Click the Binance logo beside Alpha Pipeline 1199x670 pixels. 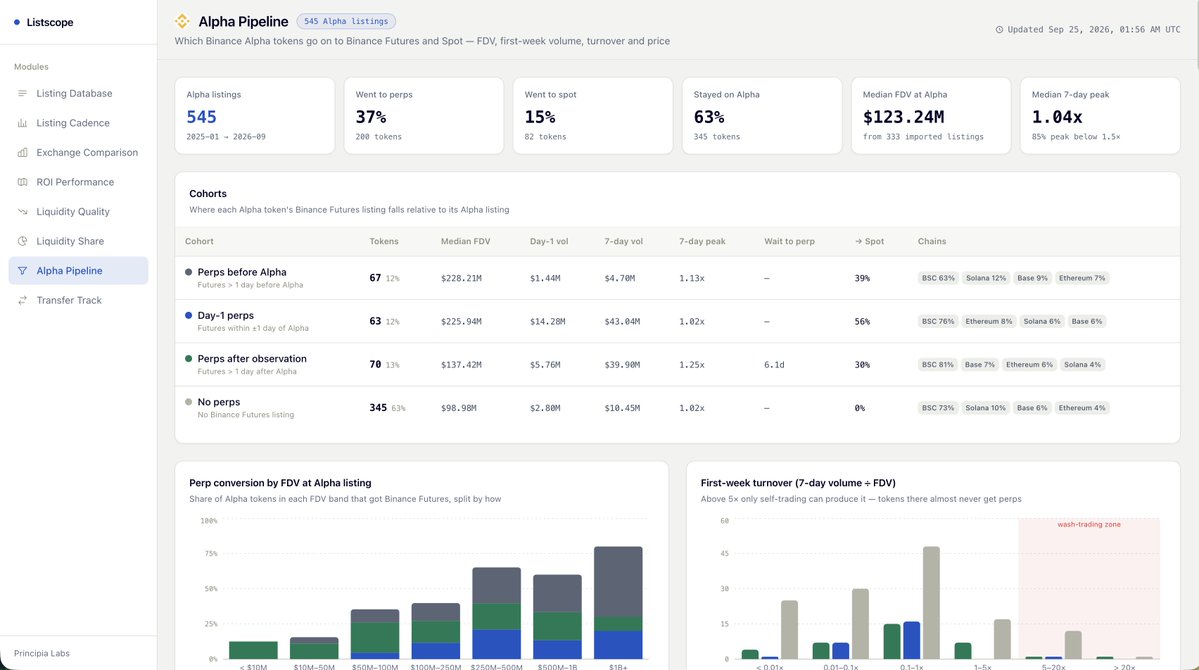pos(182,21)
